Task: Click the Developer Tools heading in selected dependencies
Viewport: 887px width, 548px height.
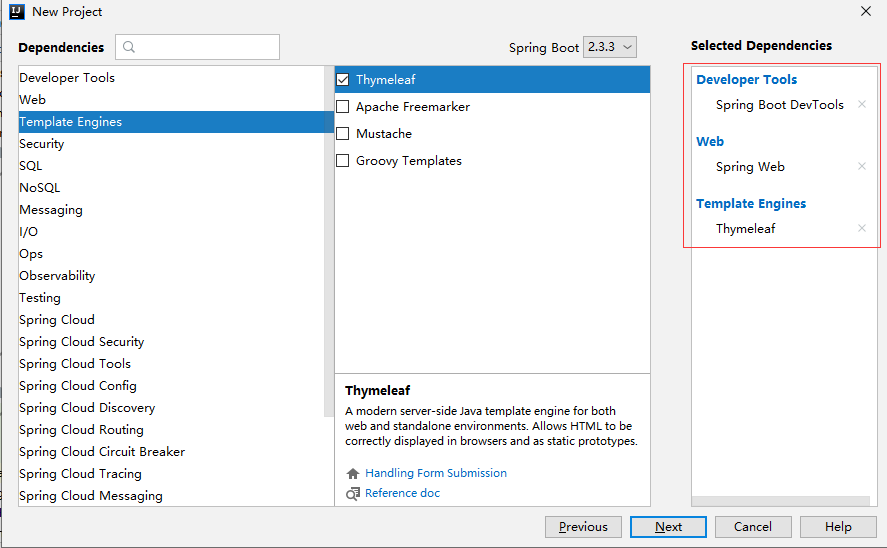Action: click(x=746, y=80)
